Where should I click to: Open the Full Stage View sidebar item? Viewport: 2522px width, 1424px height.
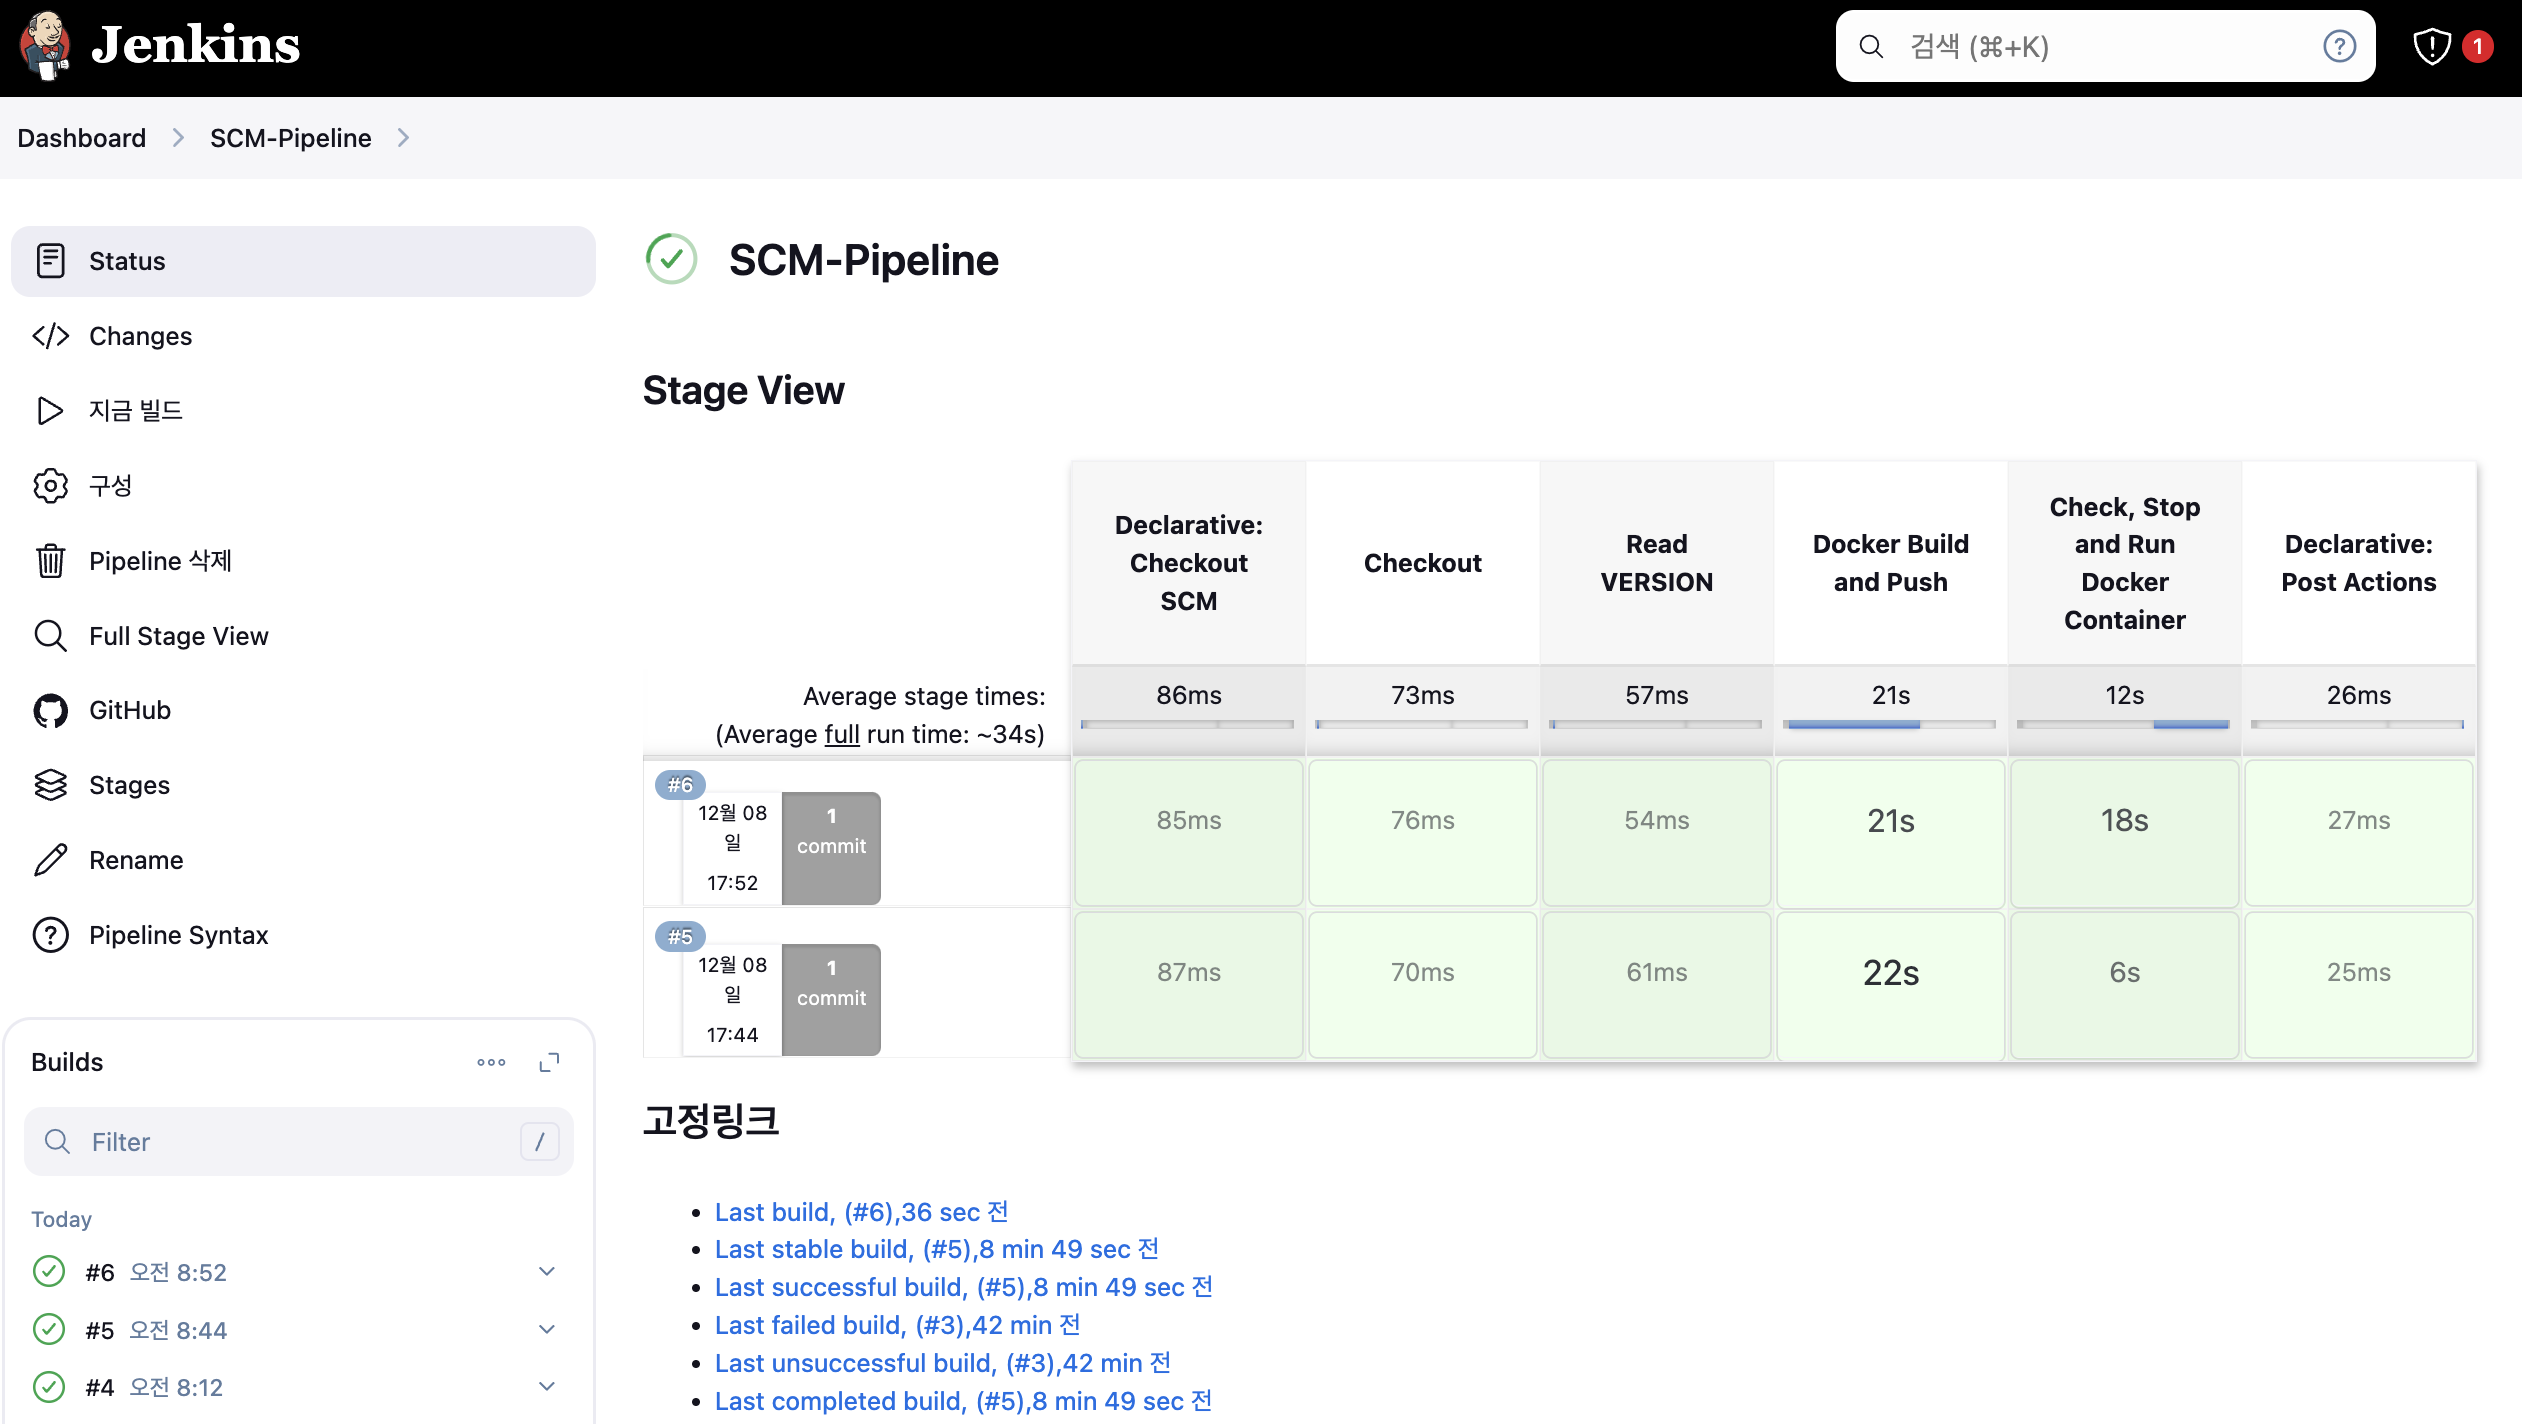[178, 636]
